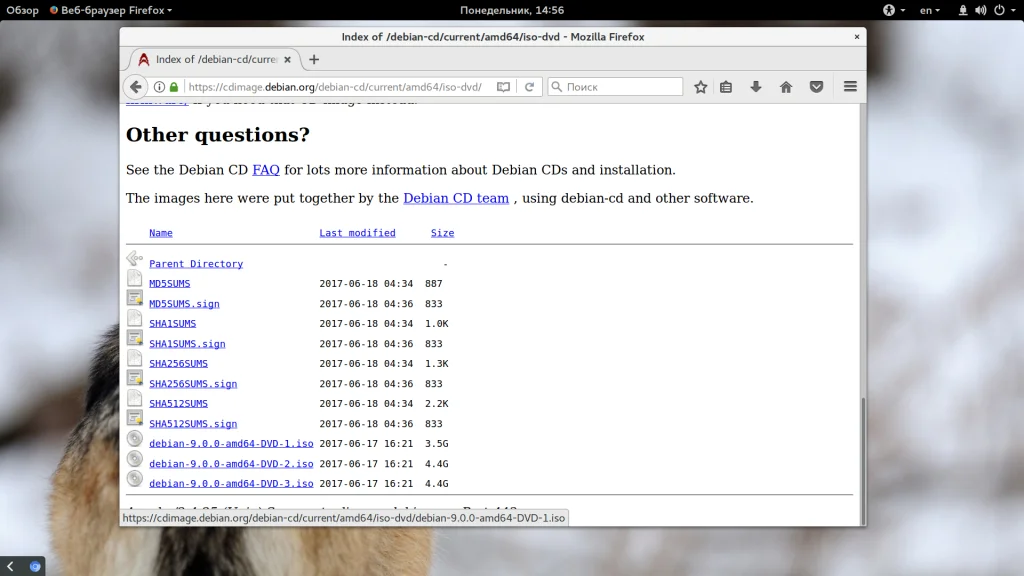Close the 'Index of /debian-cd' tab
Viewport: 1024px width, 576px height.
(x=287, y=59)
